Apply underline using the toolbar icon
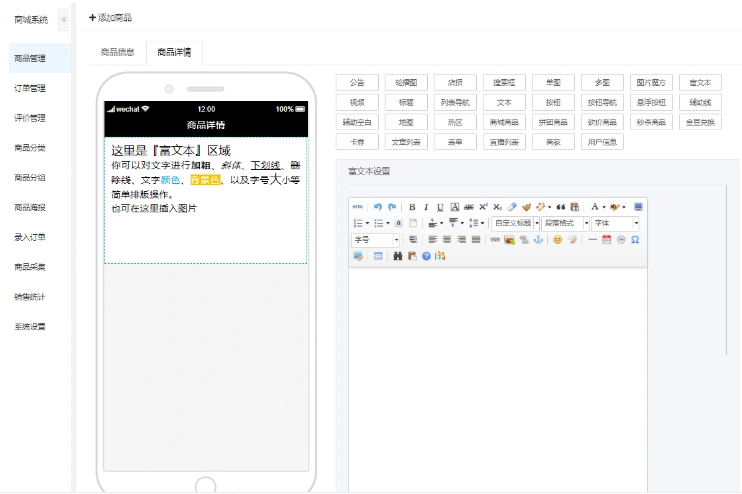This screenshot has width=742, height=494. pos(440,206)
